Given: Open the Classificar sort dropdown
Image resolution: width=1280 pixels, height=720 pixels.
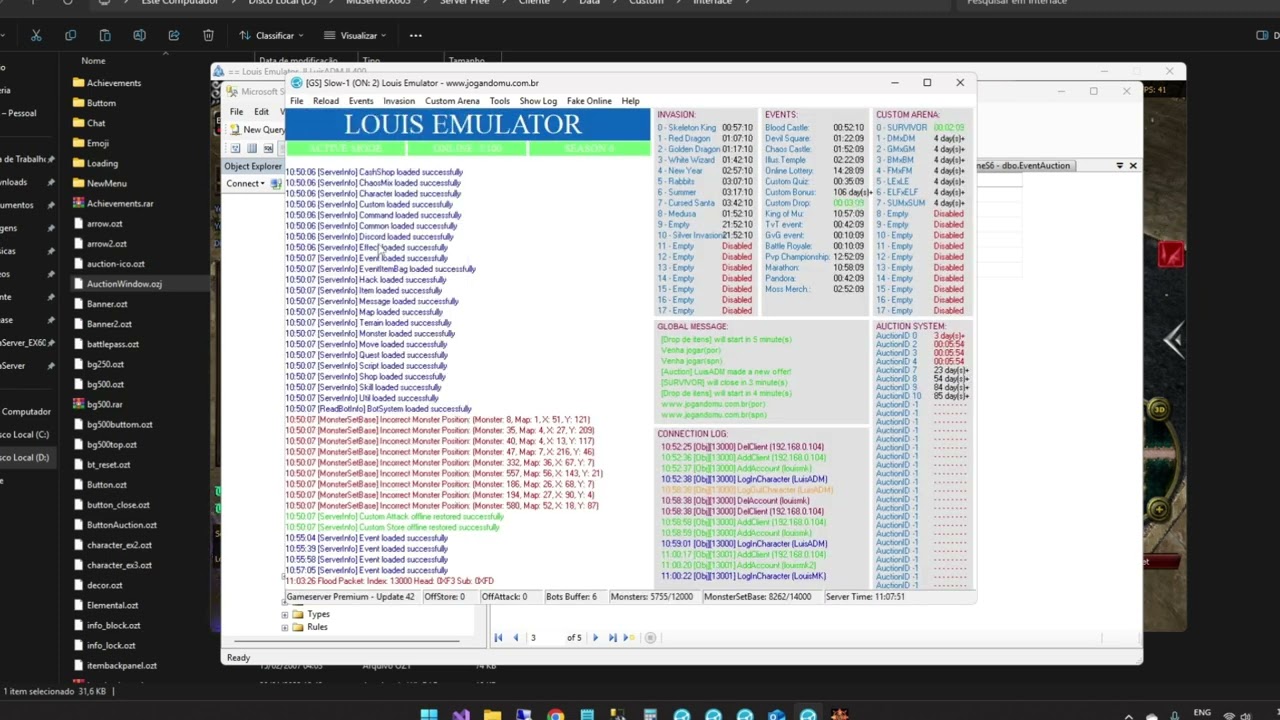Looking at the screenshot, I should pos(272,35).
